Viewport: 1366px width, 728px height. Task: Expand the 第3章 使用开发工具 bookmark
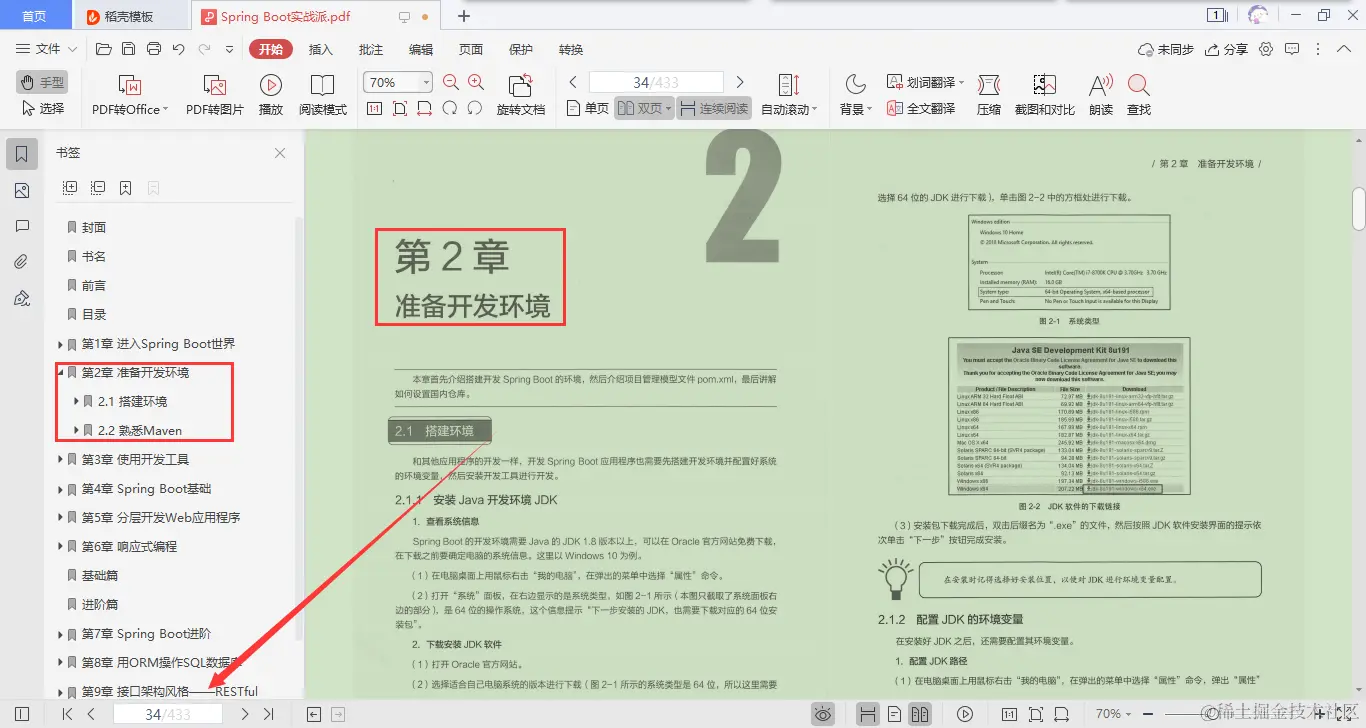tap(60, 459)
